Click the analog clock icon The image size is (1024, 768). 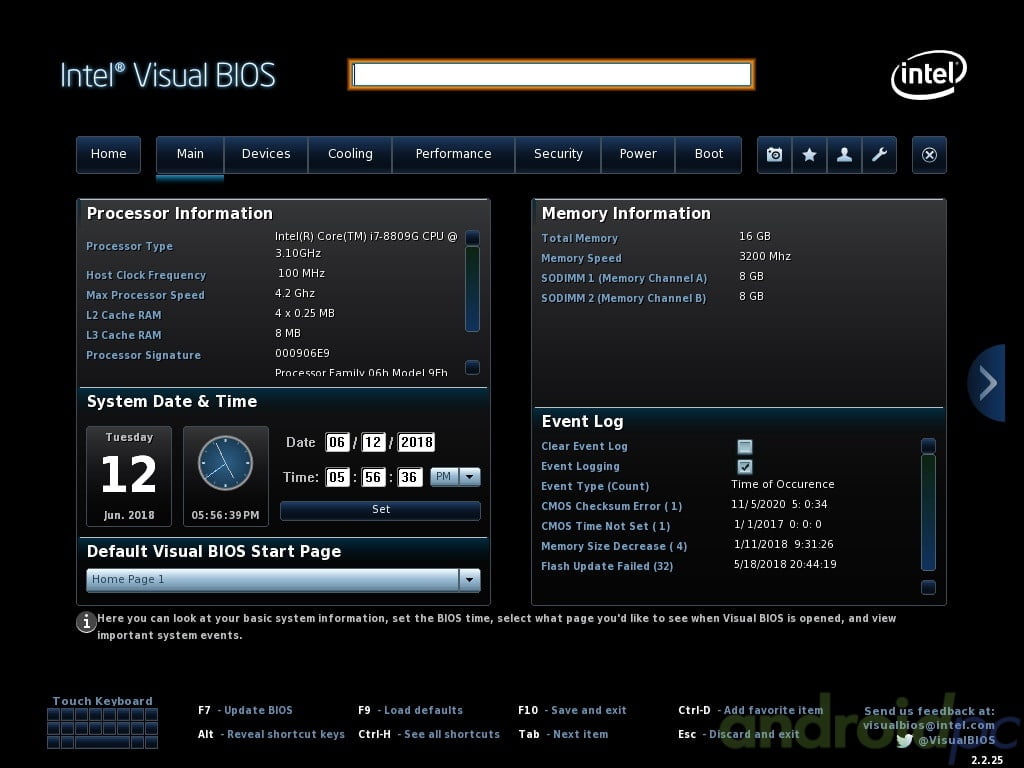225,463
